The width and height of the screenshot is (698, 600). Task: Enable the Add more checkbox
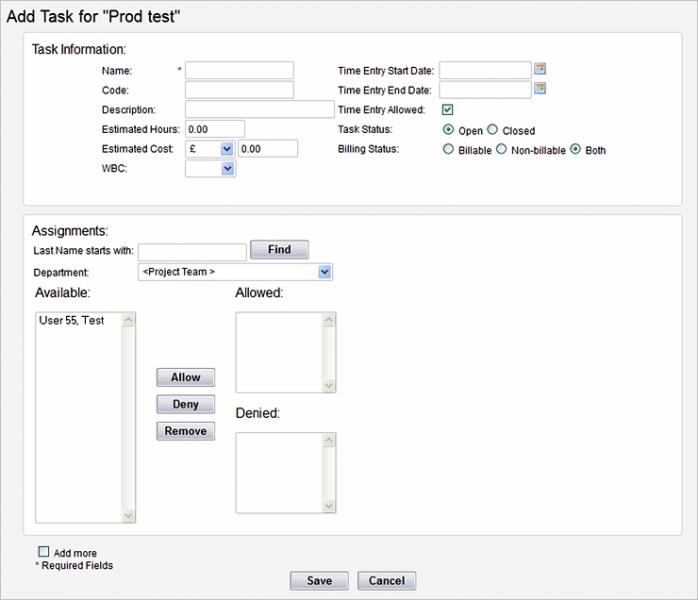pyautogui.click(x=44, y=552)
